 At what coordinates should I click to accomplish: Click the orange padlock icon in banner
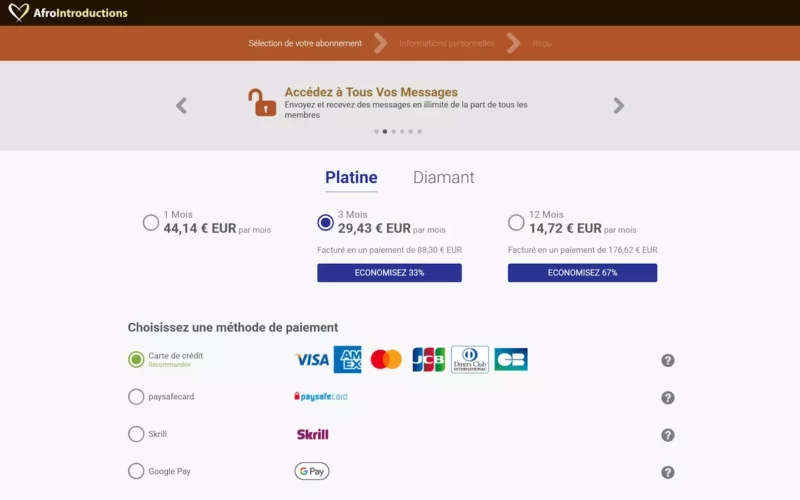pos(262,102)
